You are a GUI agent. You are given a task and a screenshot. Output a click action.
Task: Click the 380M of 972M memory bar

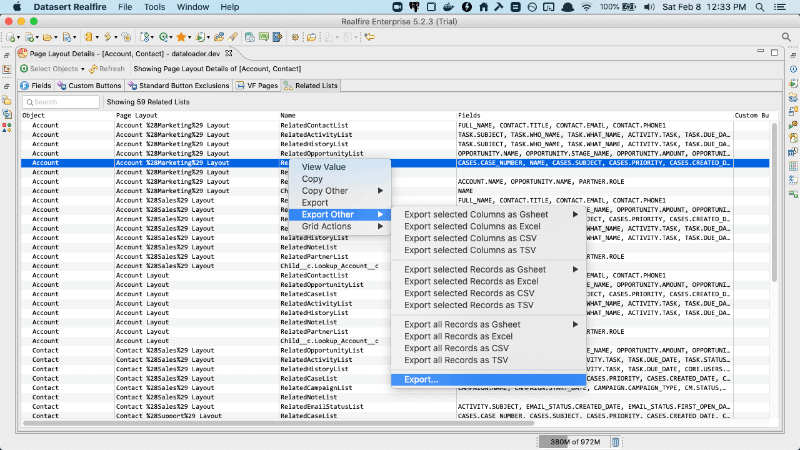click(574, 442)
